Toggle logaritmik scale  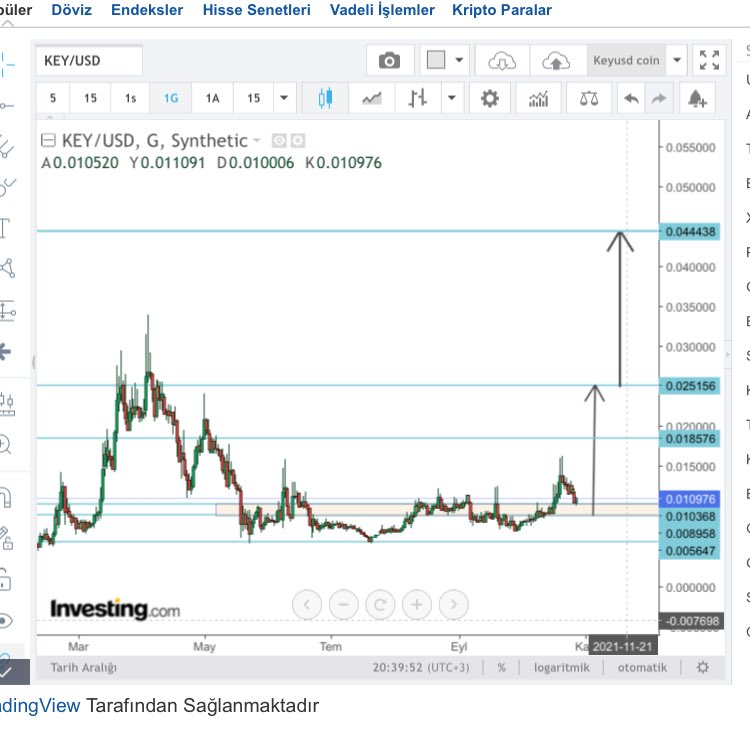(x=562, y=667)
